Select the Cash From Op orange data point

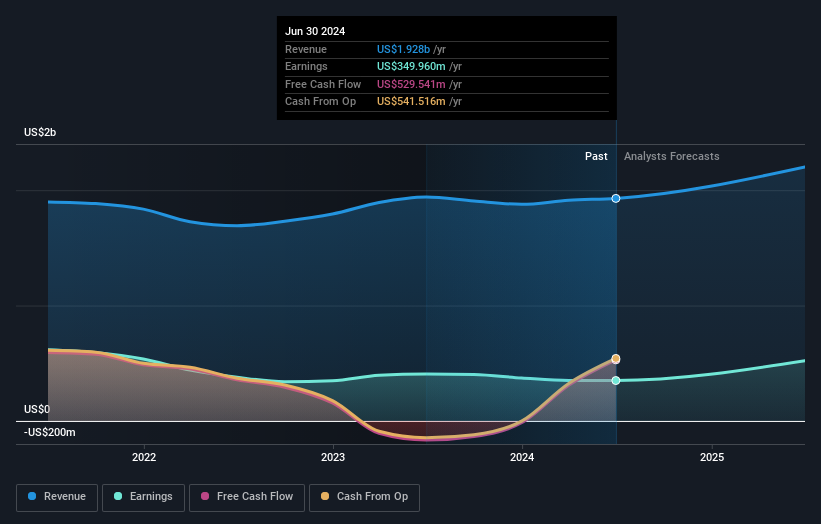[616, 359]
